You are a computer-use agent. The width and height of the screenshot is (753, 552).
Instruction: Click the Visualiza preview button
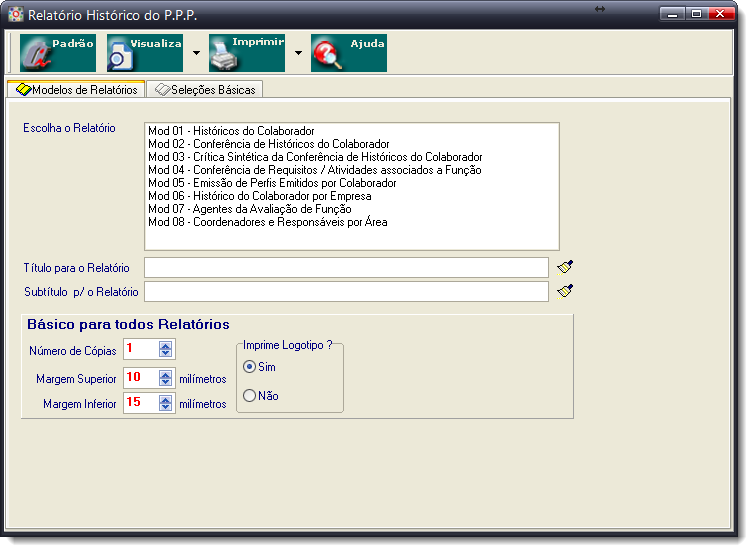click(x=145, y=53)
